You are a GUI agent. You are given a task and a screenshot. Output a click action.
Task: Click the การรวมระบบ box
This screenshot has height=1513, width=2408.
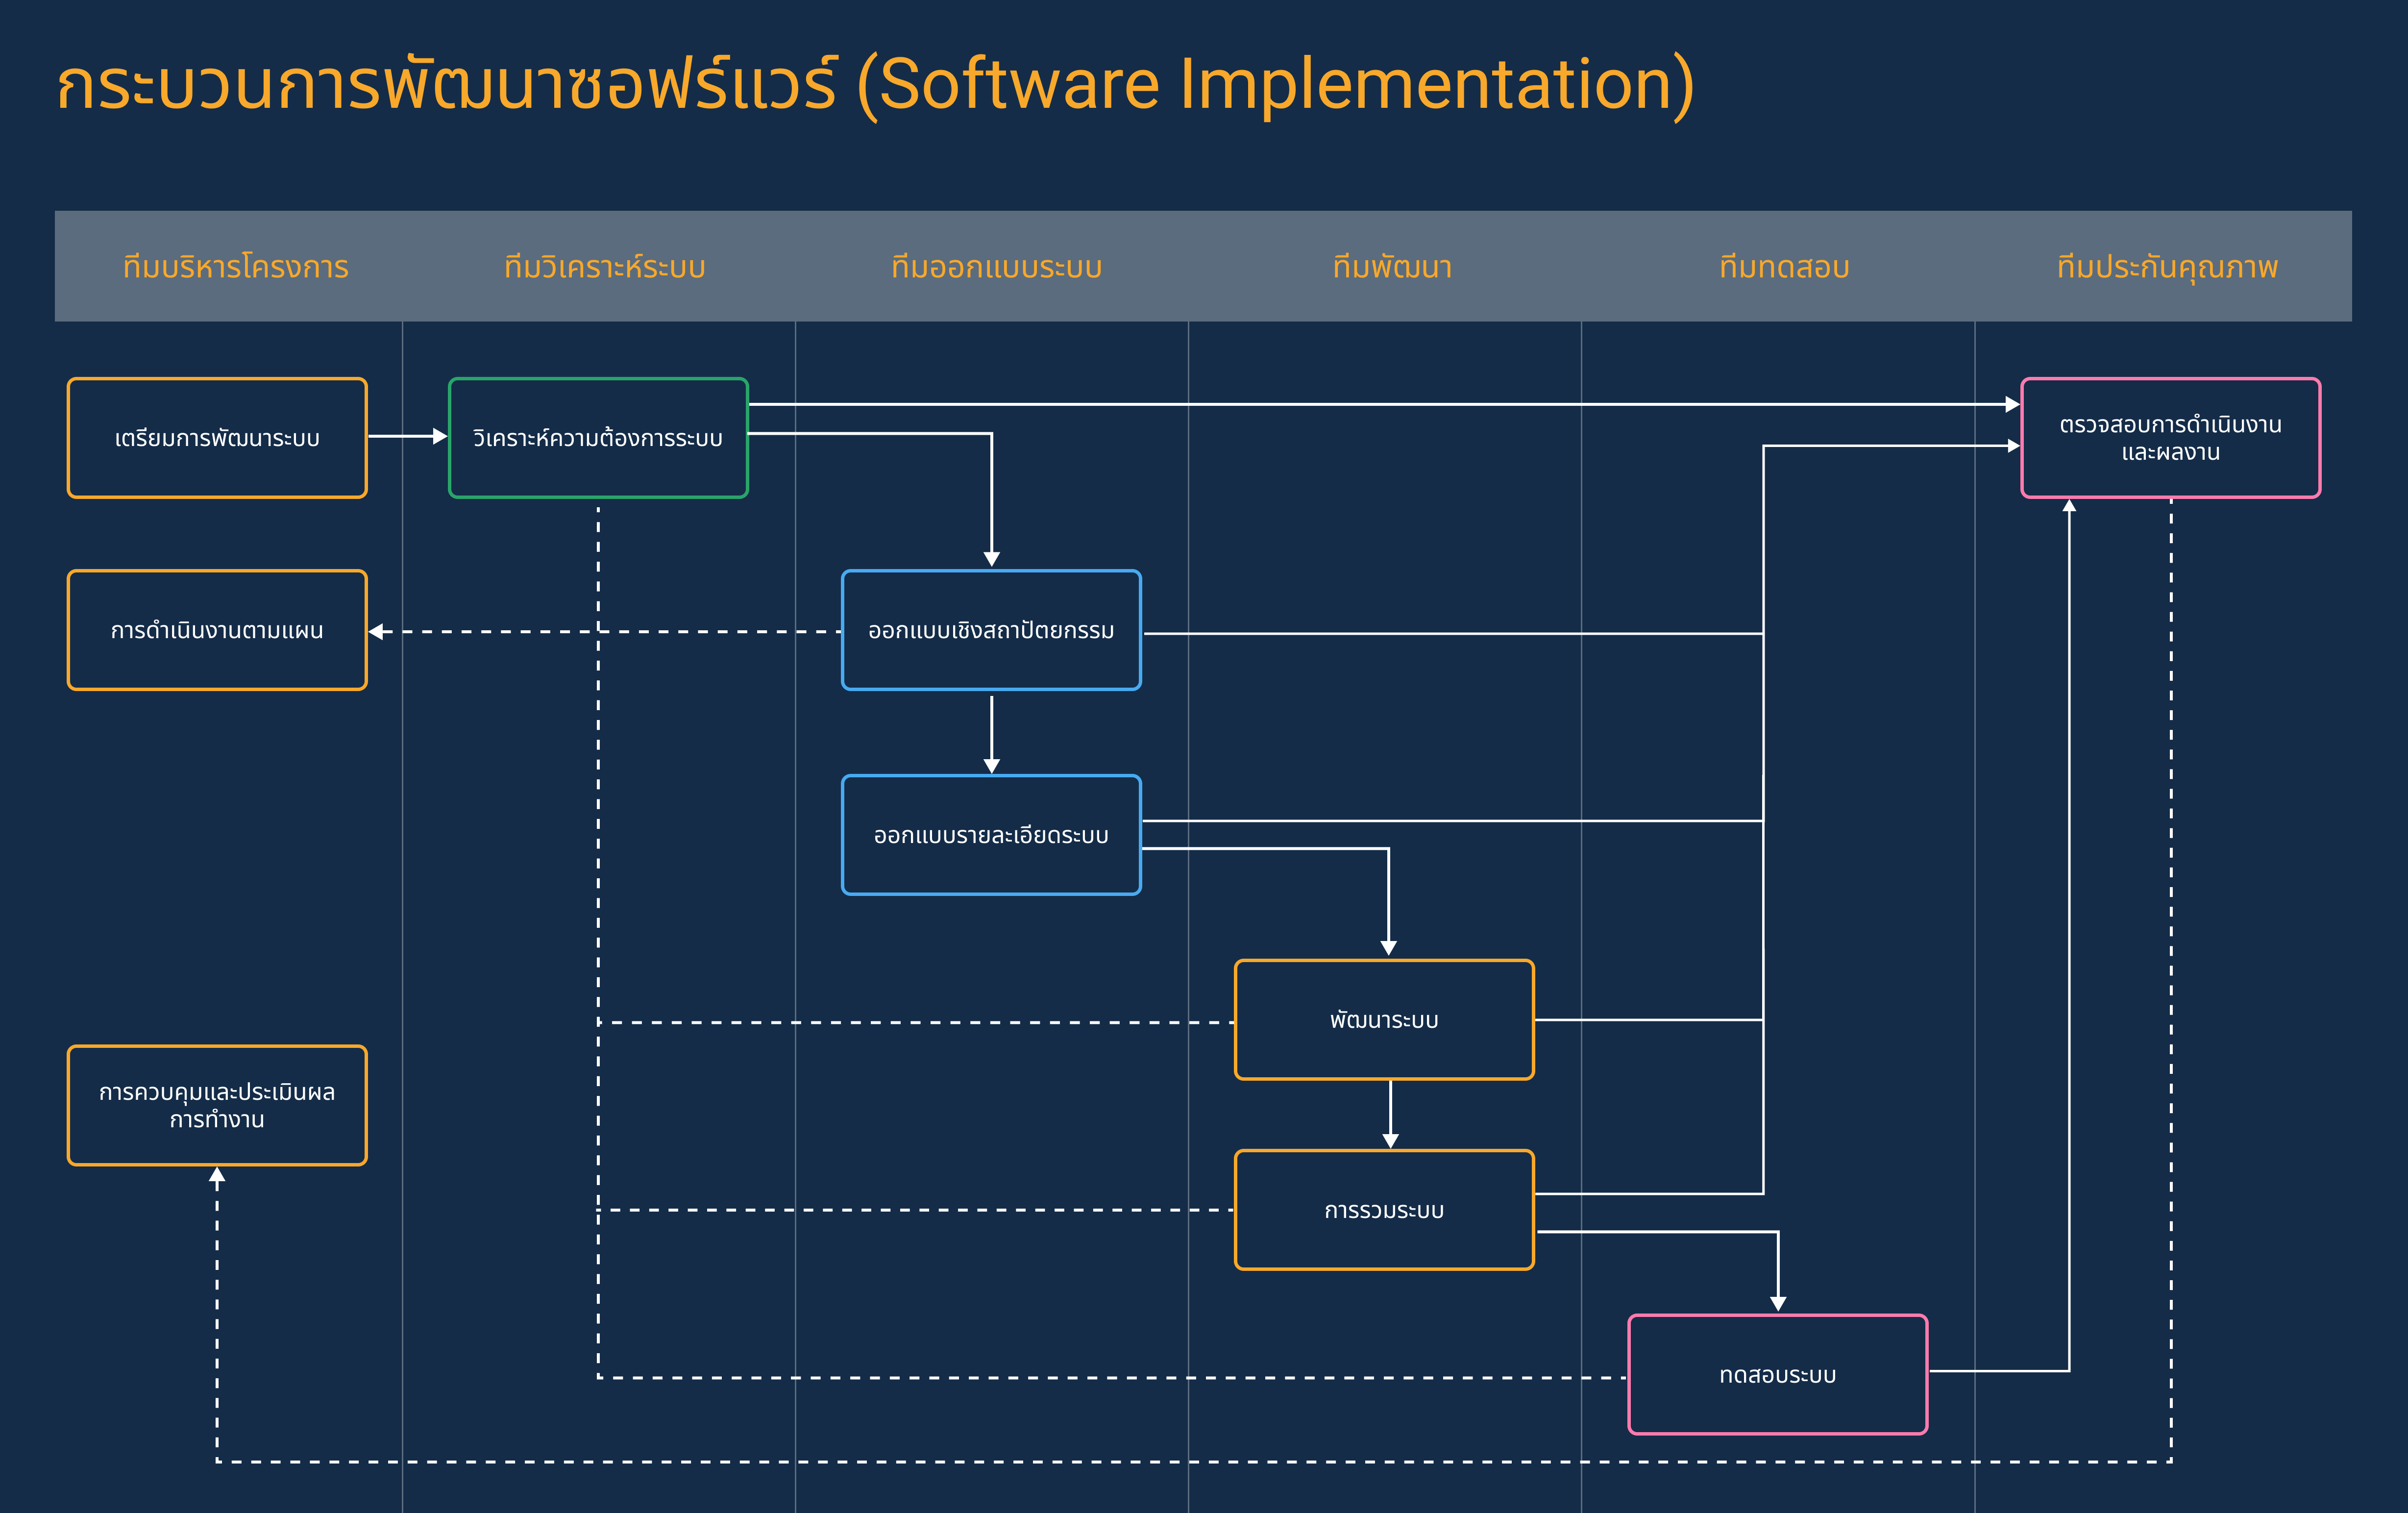click(x=1384, y=1210)
